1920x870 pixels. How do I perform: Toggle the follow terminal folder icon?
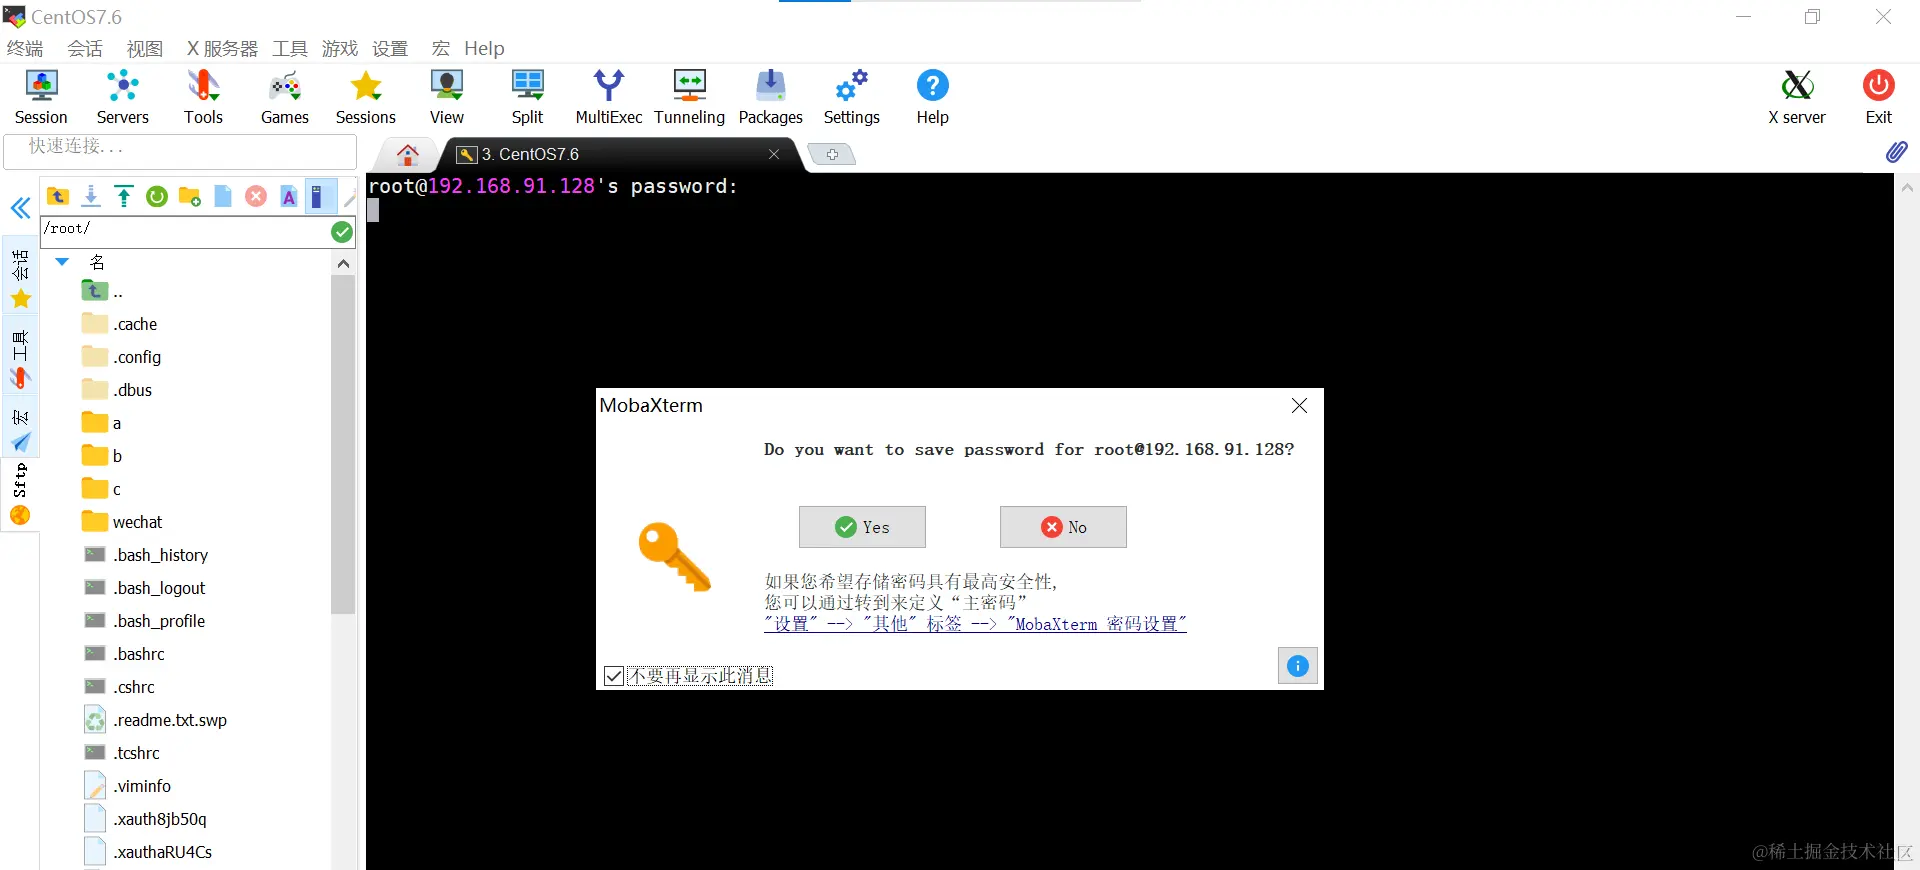(319, 196)
